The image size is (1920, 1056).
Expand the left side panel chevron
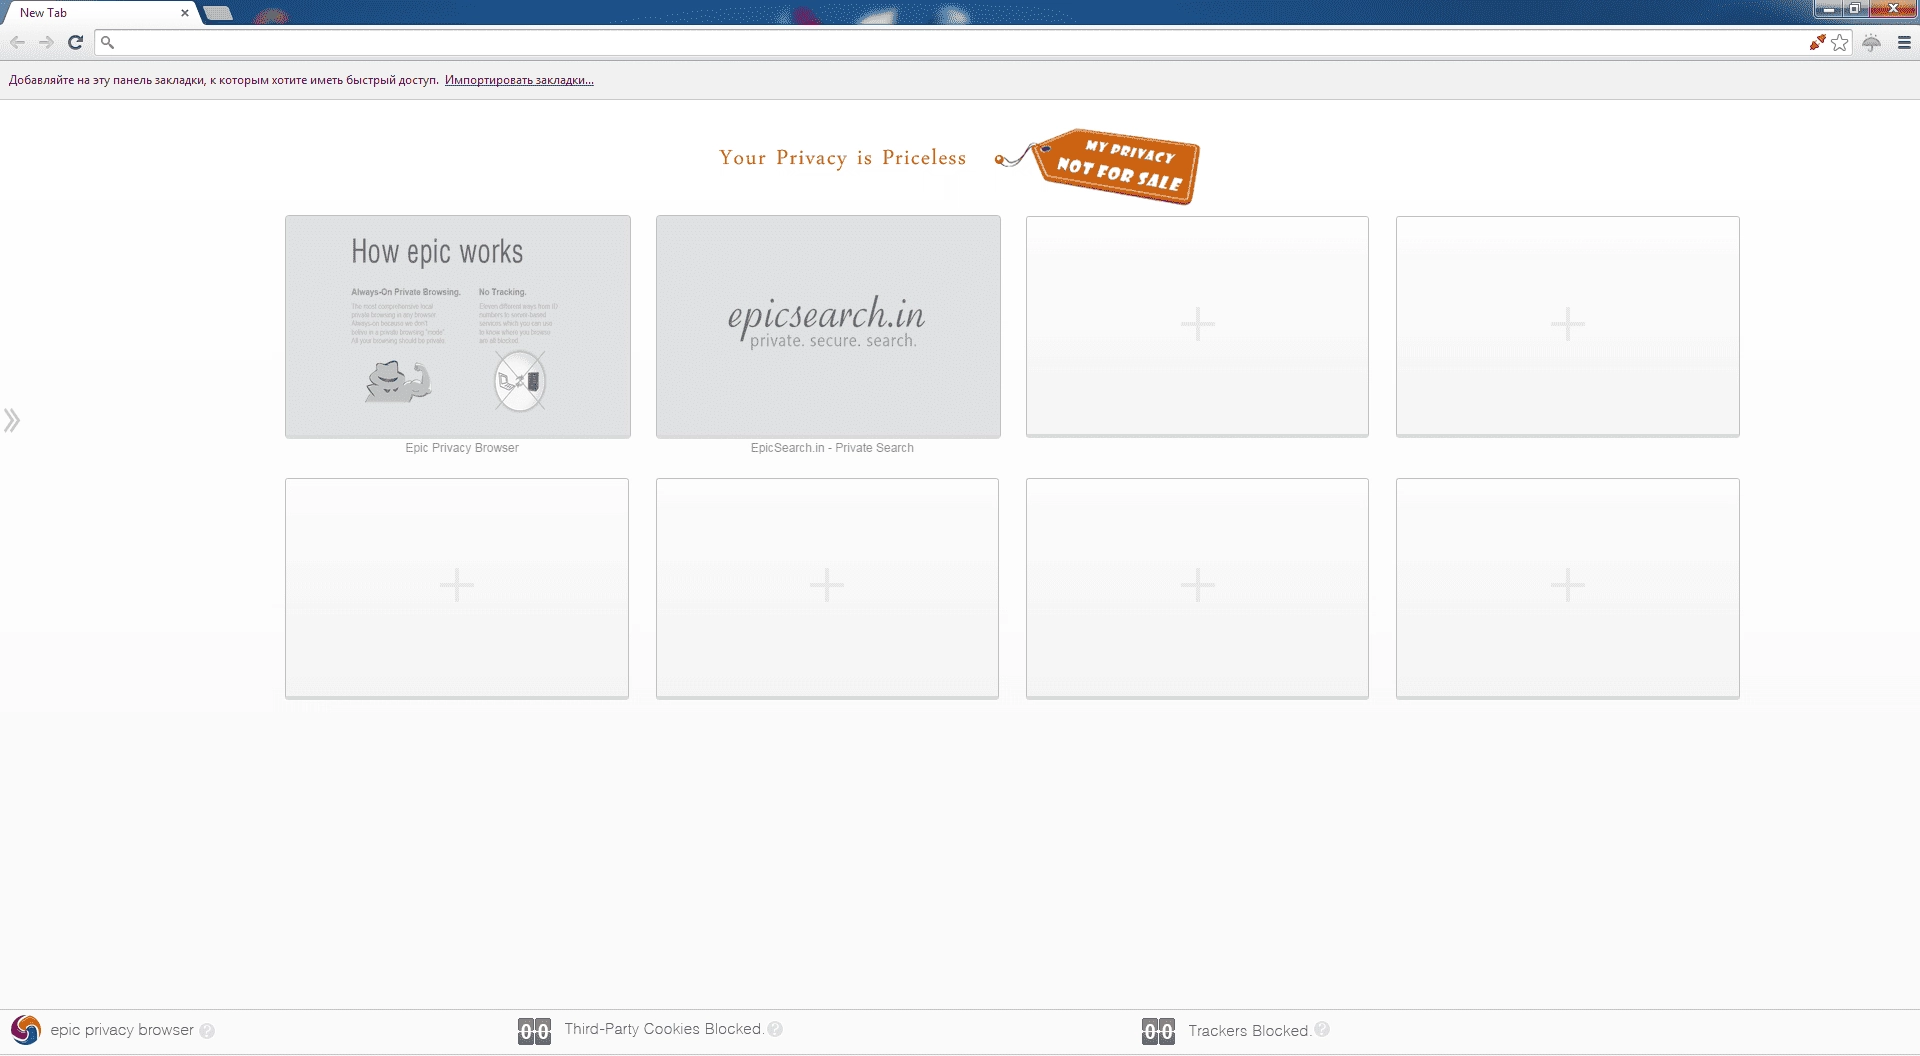pyautogui.click(x=12, y=420)
